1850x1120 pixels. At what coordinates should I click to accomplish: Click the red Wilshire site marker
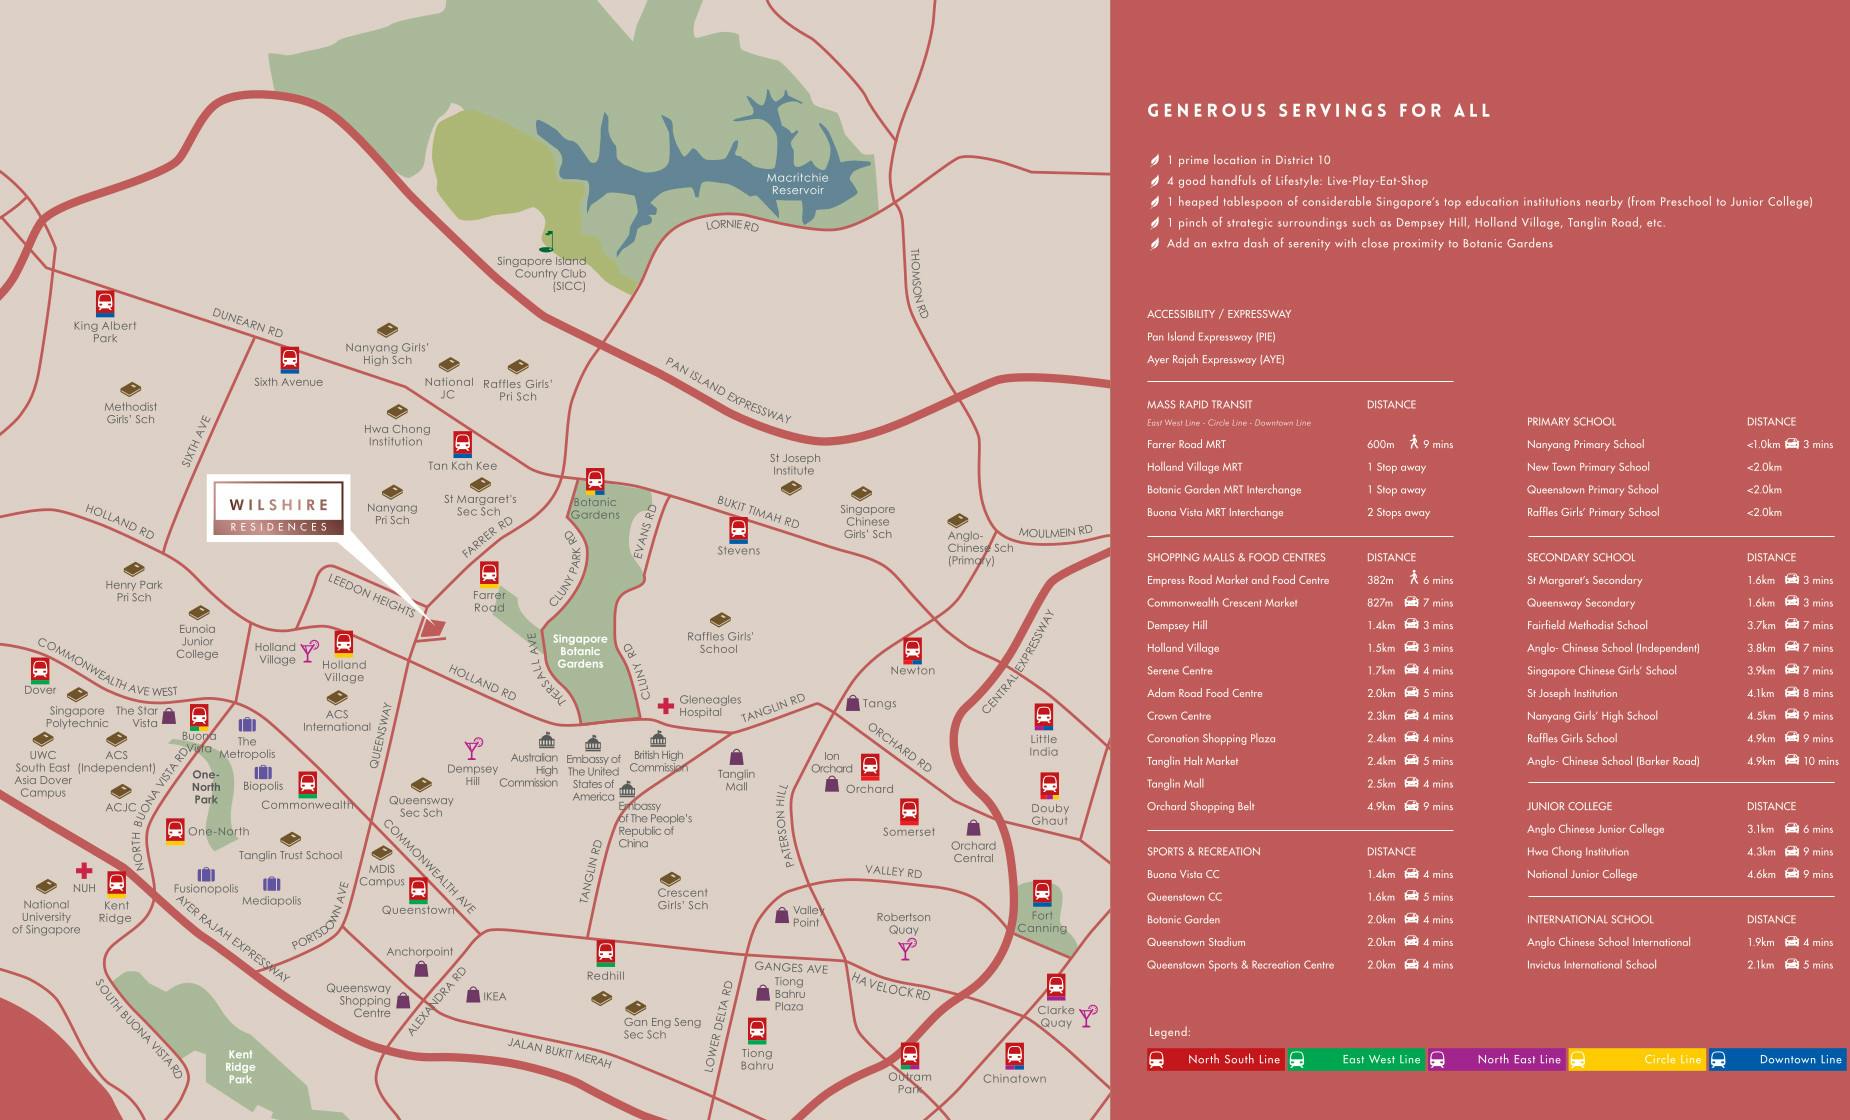433,628
